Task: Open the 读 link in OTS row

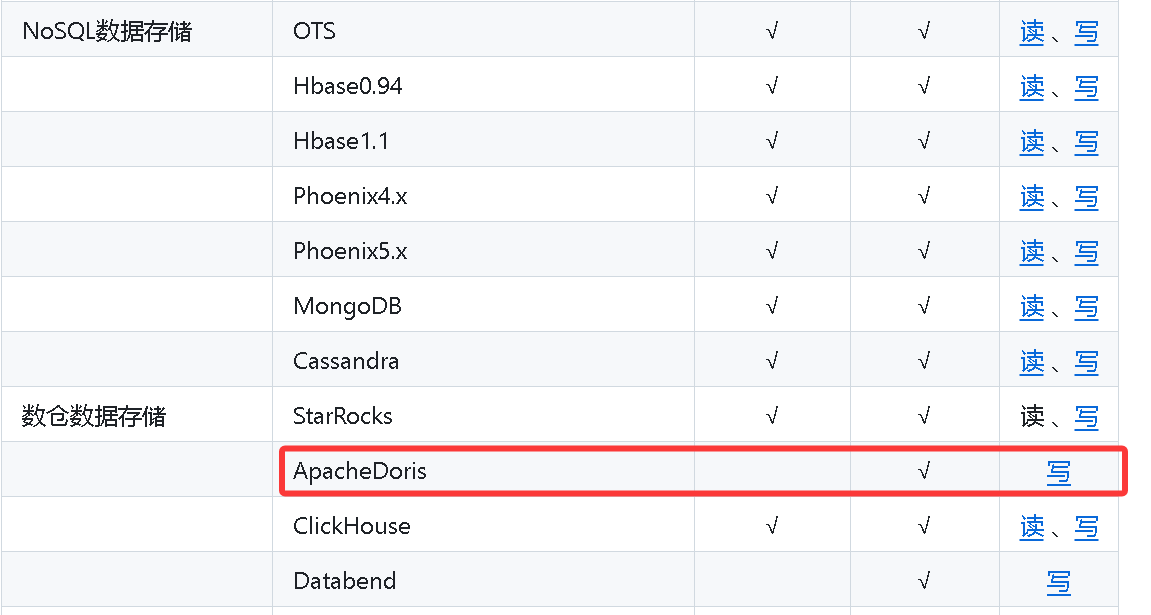Action: [1031, 32]
